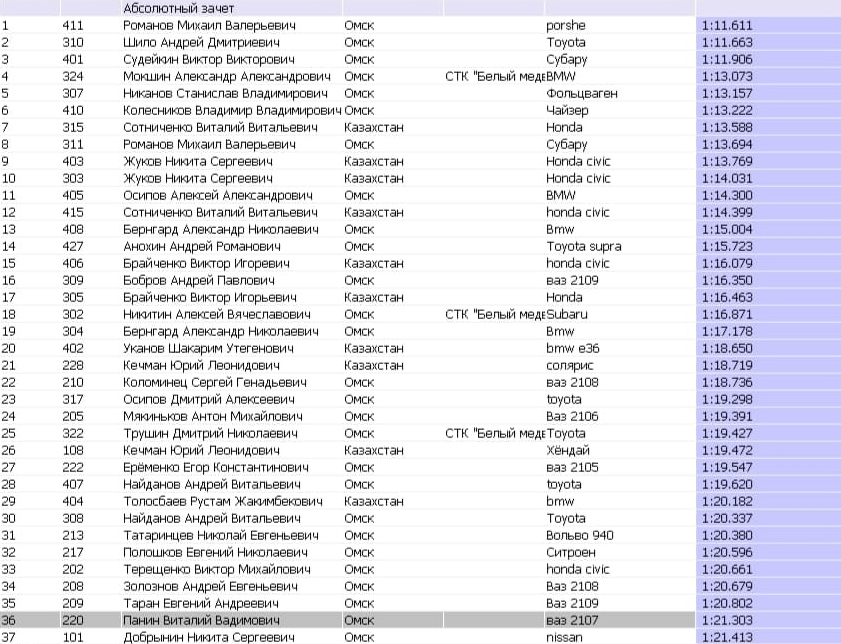Click the car cell "Subaru"
The width and height of the screenshot is (841, 644).
[x=567, y=314]
